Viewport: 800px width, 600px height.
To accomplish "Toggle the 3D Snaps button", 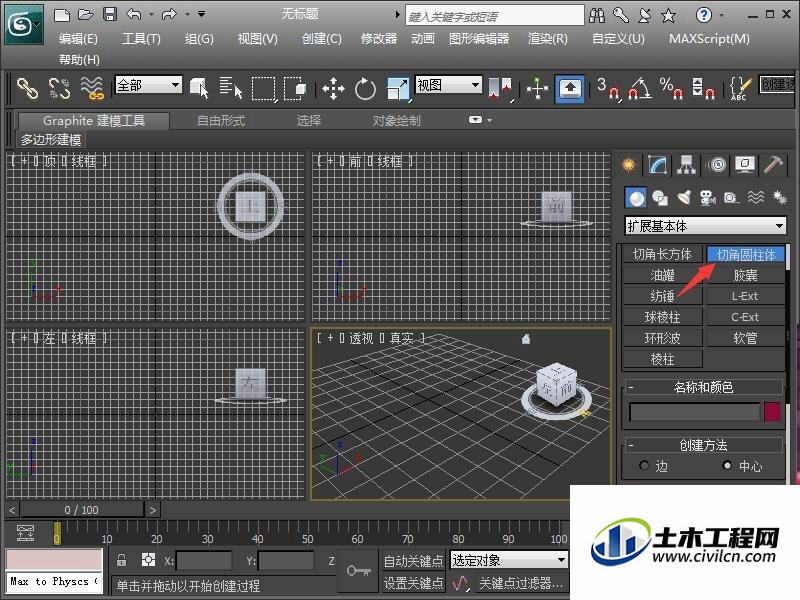I will pyautogui.click(x=609, y=88).
